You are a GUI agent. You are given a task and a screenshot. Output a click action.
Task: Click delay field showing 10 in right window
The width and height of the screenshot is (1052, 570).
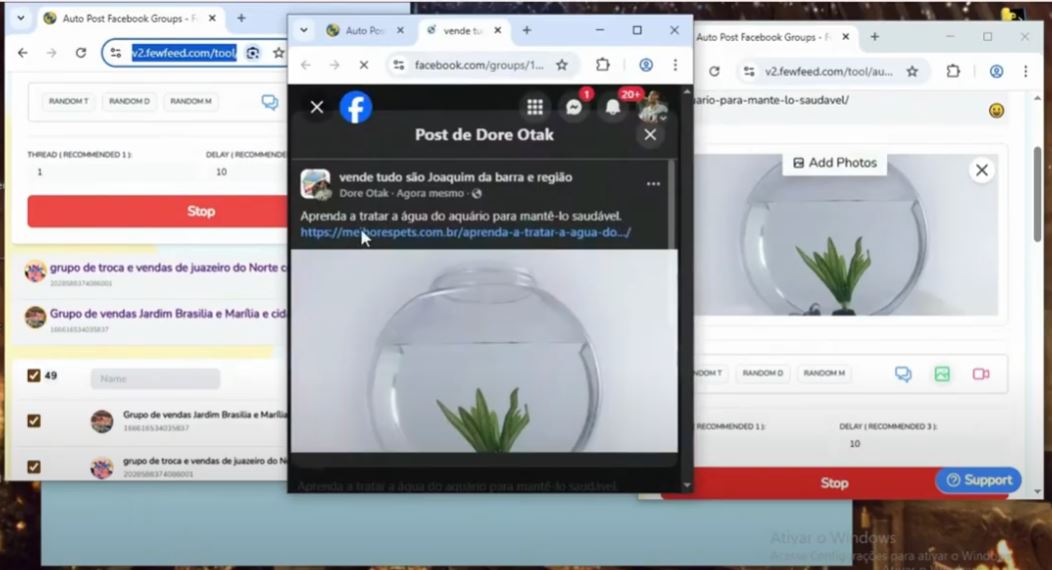923,444
